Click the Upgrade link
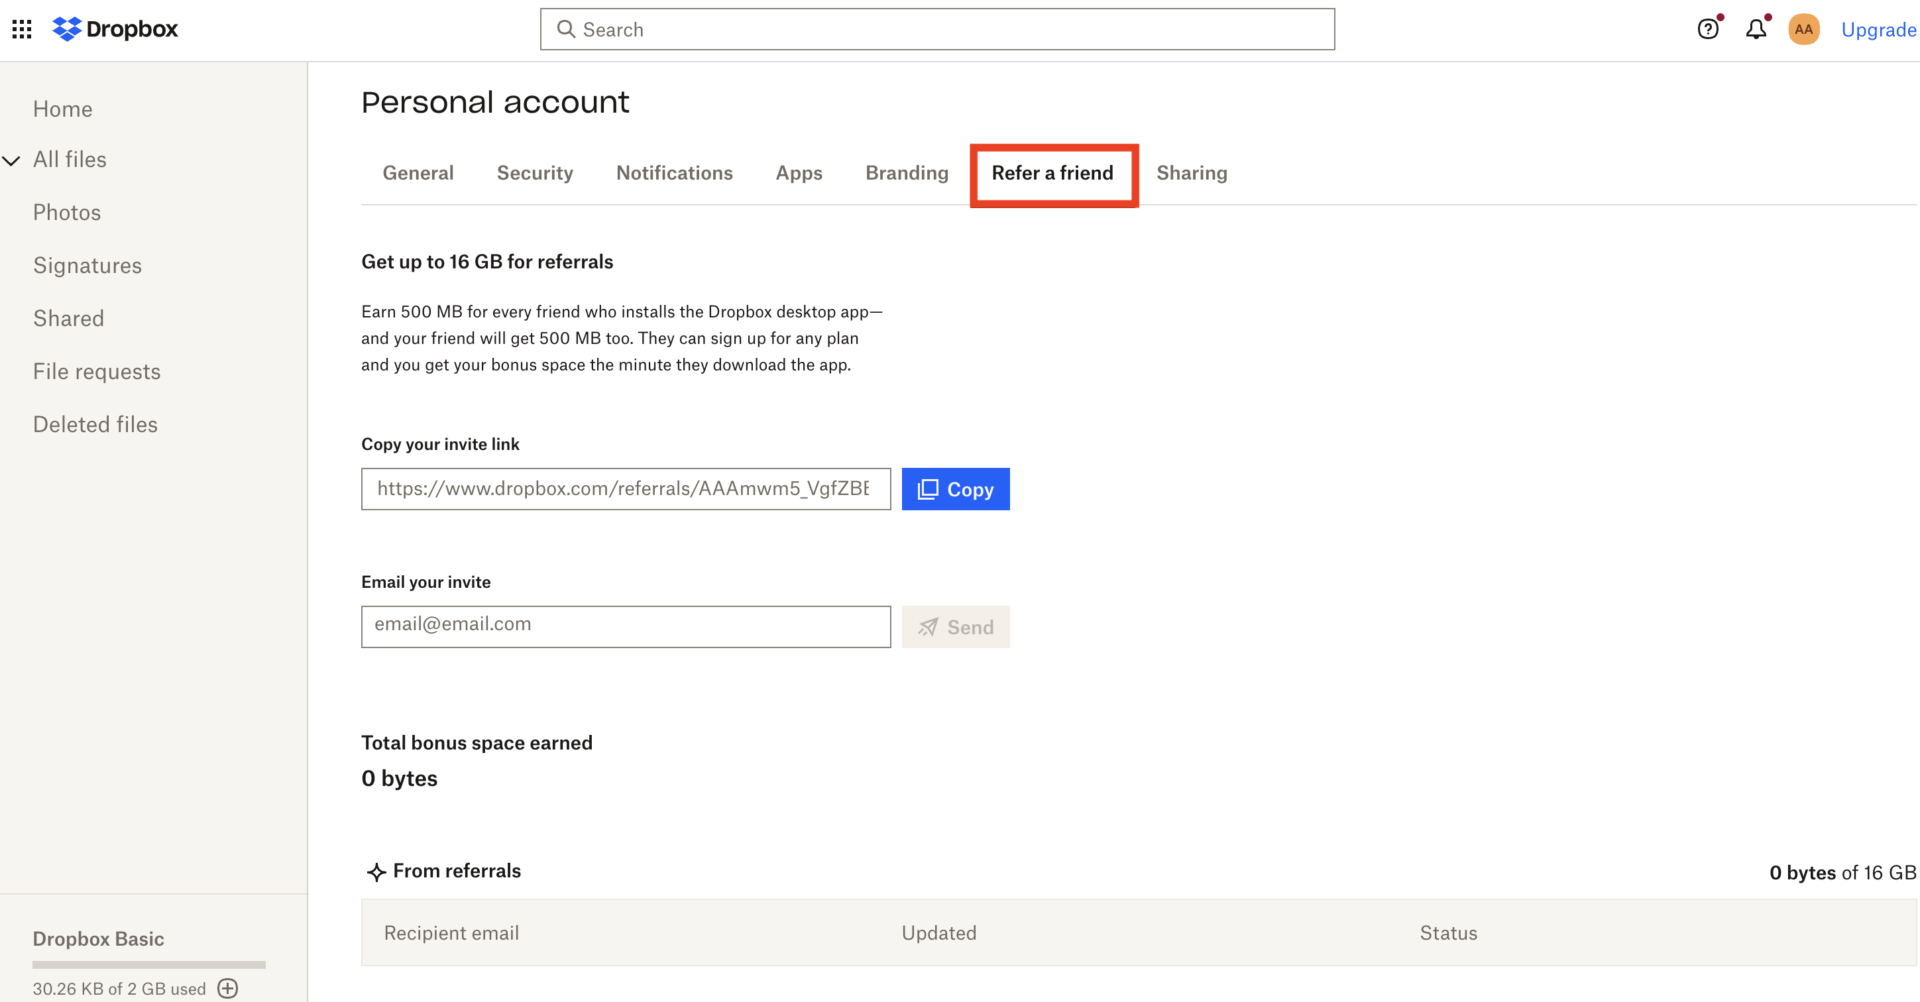 [1878, 30]
